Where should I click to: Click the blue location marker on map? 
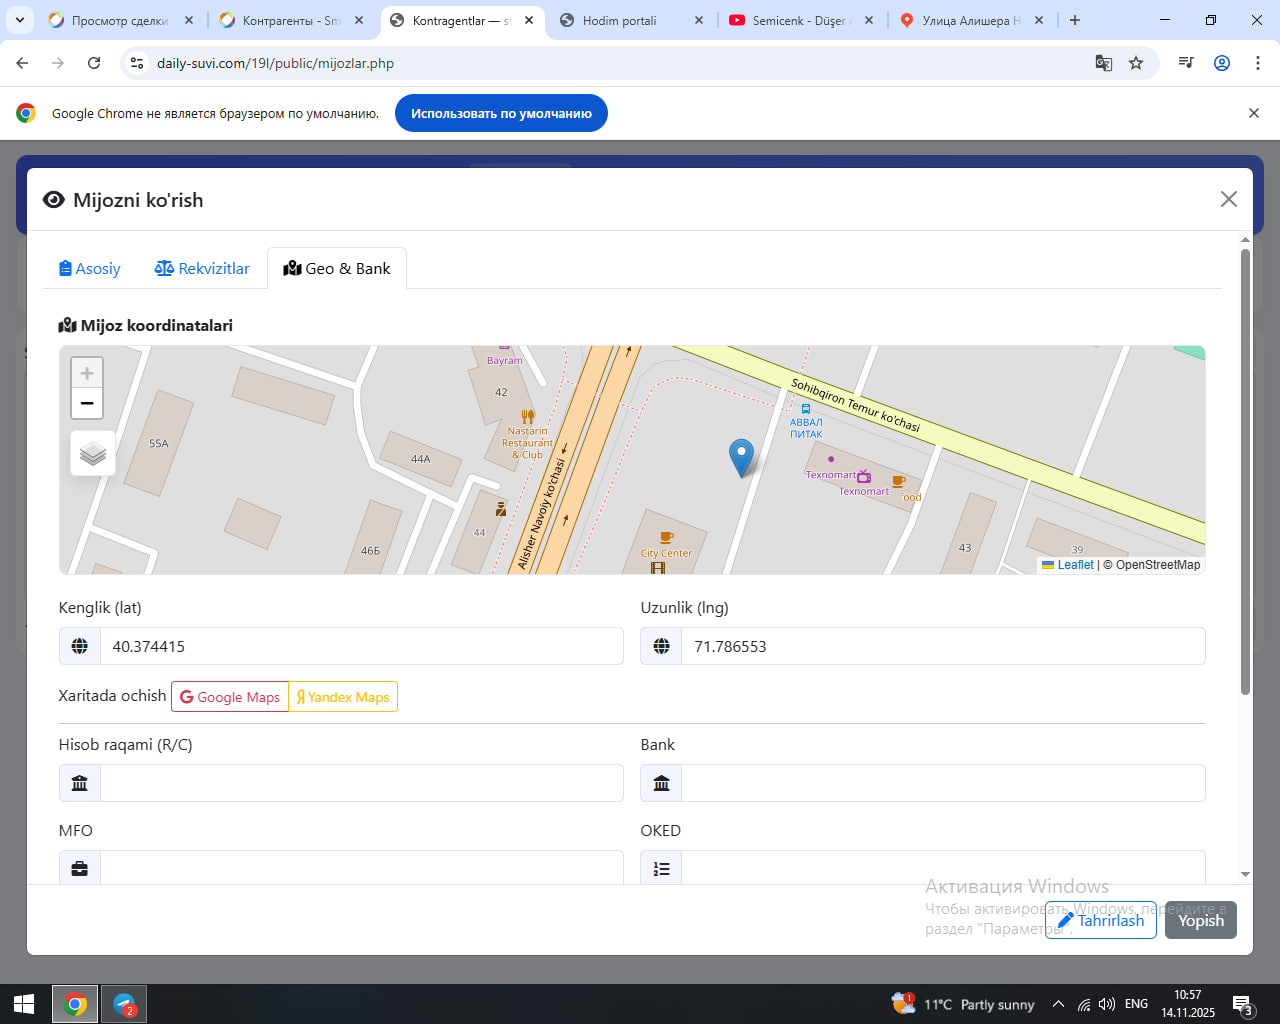point(741,456)
